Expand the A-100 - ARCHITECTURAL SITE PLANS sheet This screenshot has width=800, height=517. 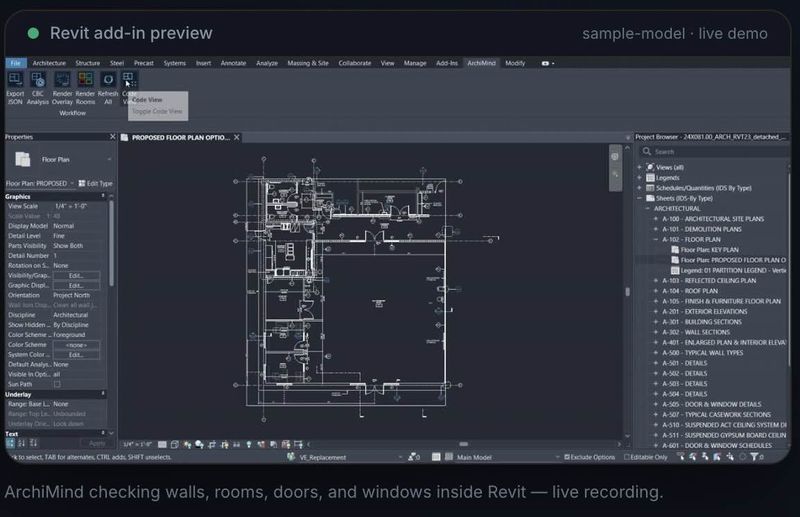(656, 218)
